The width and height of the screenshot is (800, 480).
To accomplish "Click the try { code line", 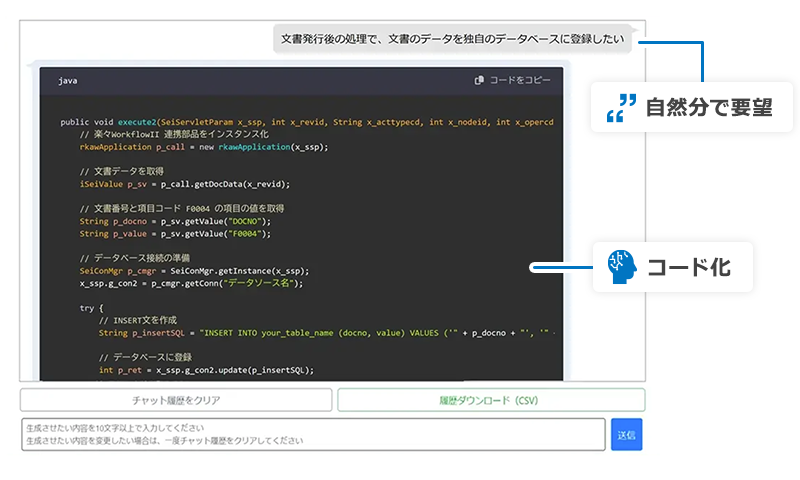I will [x=91, y=308].
